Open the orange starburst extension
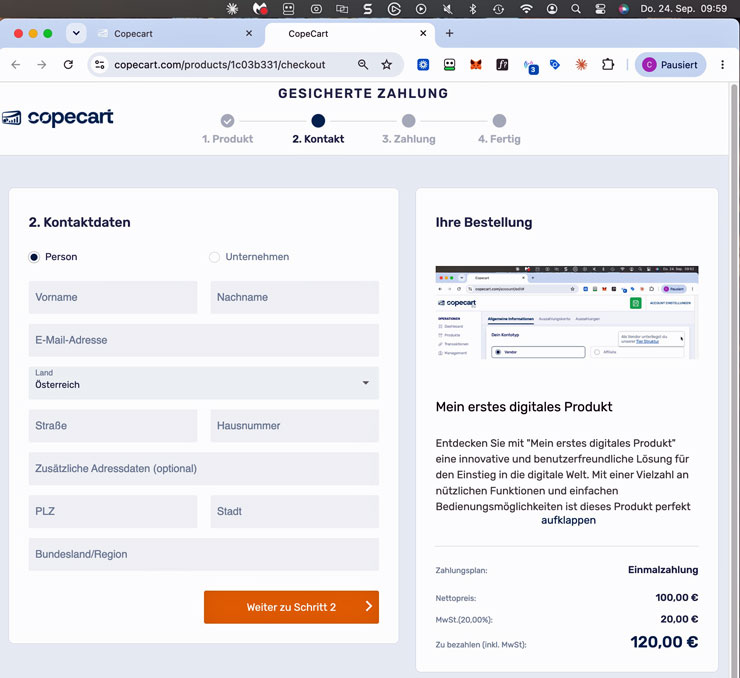This screenshot has height=678, width=740. pos(581,65)
